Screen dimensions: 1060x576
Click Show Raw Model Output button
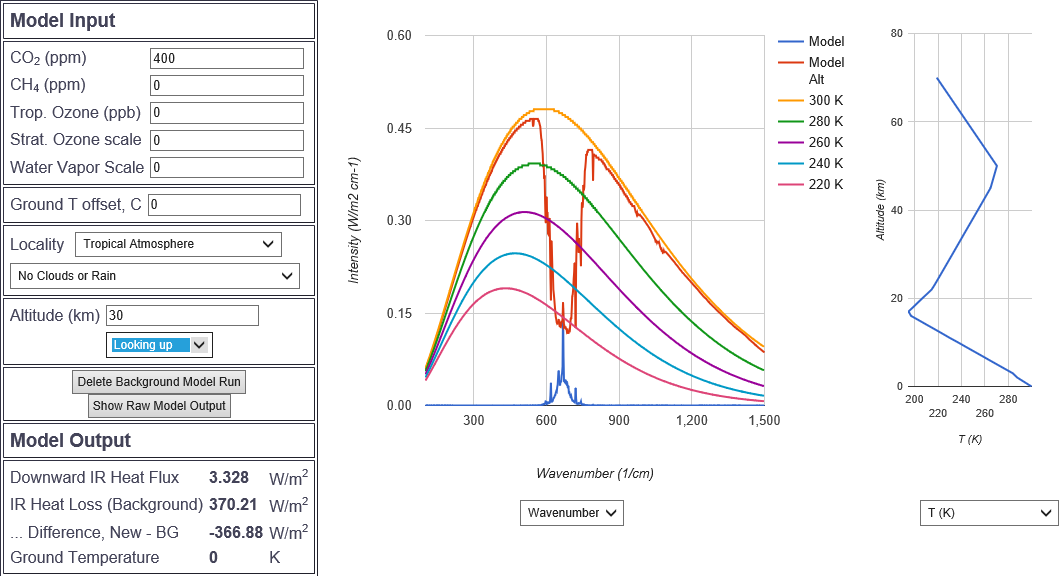click(x=159, y=406)
